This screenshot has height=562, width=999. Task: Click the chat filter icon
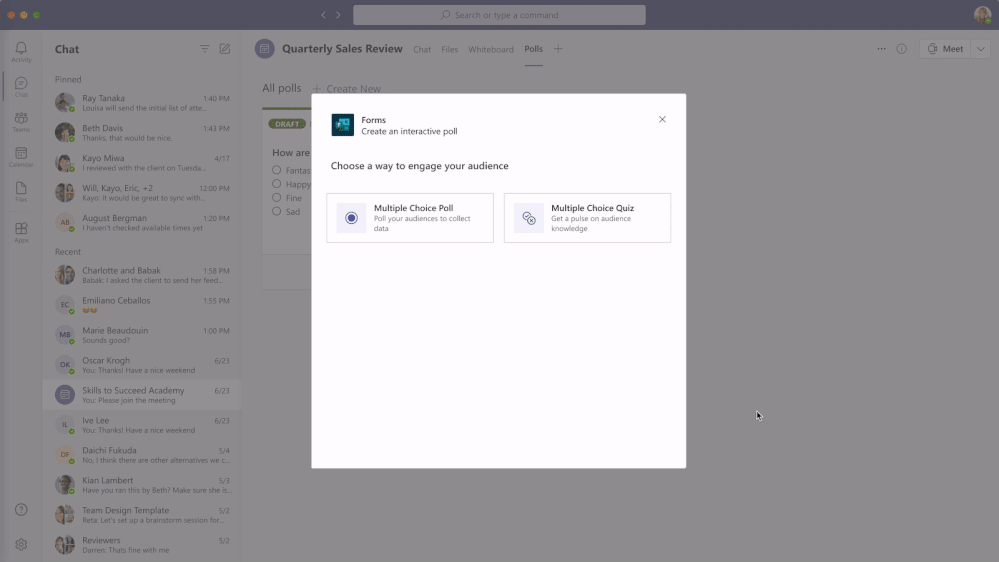(205, 49)
